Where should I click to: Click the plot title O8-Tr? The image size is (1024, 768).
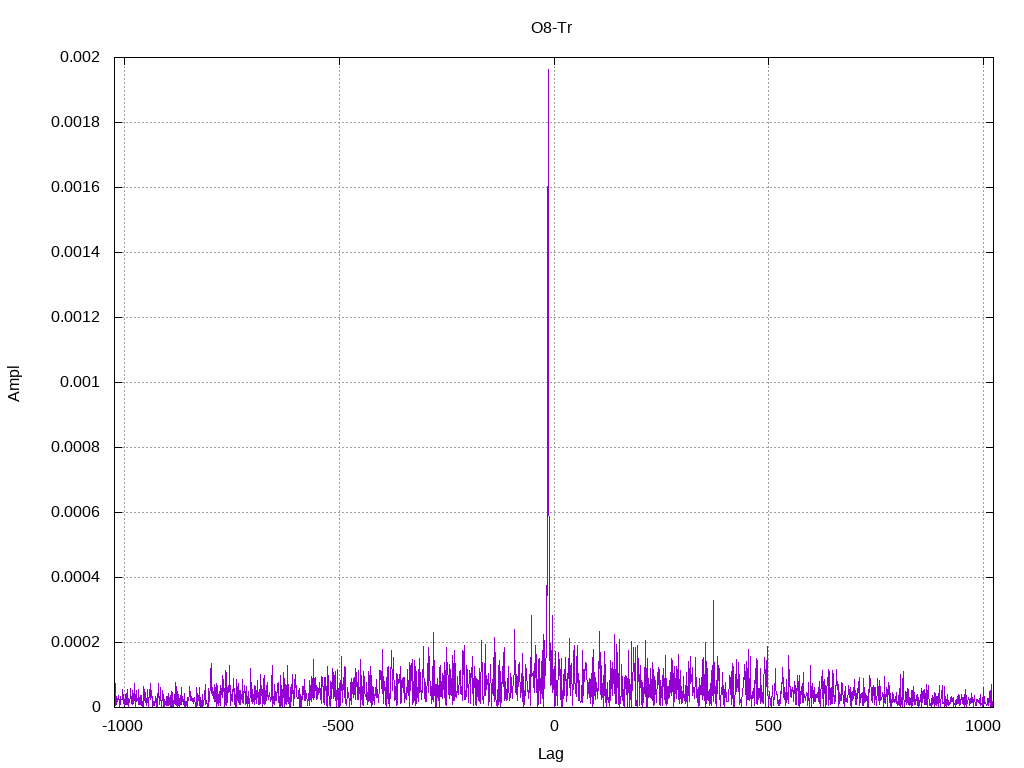coord(551,27)
